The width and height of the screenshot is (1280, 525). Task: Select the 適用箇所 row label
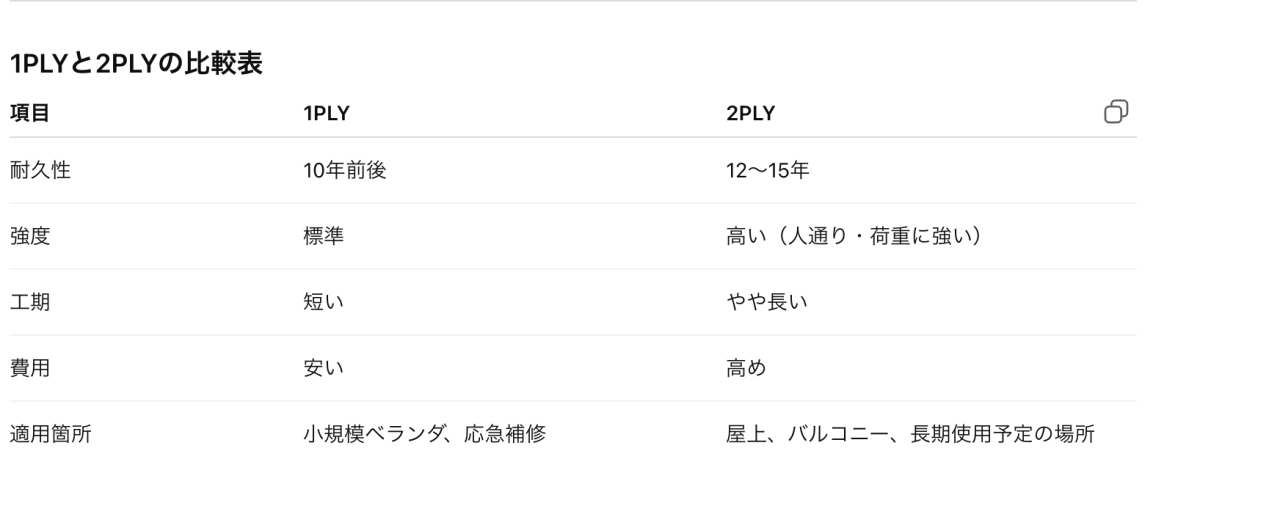click(x=50, y=434)
